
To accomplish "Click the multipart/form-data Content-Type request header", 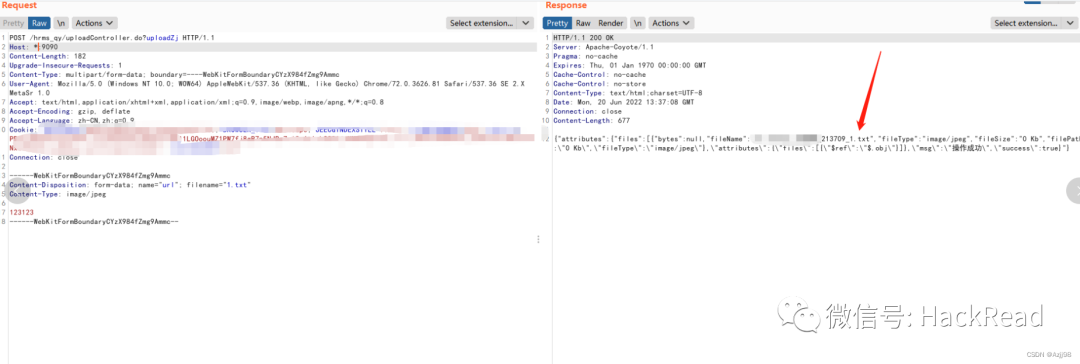I will 174,74.
